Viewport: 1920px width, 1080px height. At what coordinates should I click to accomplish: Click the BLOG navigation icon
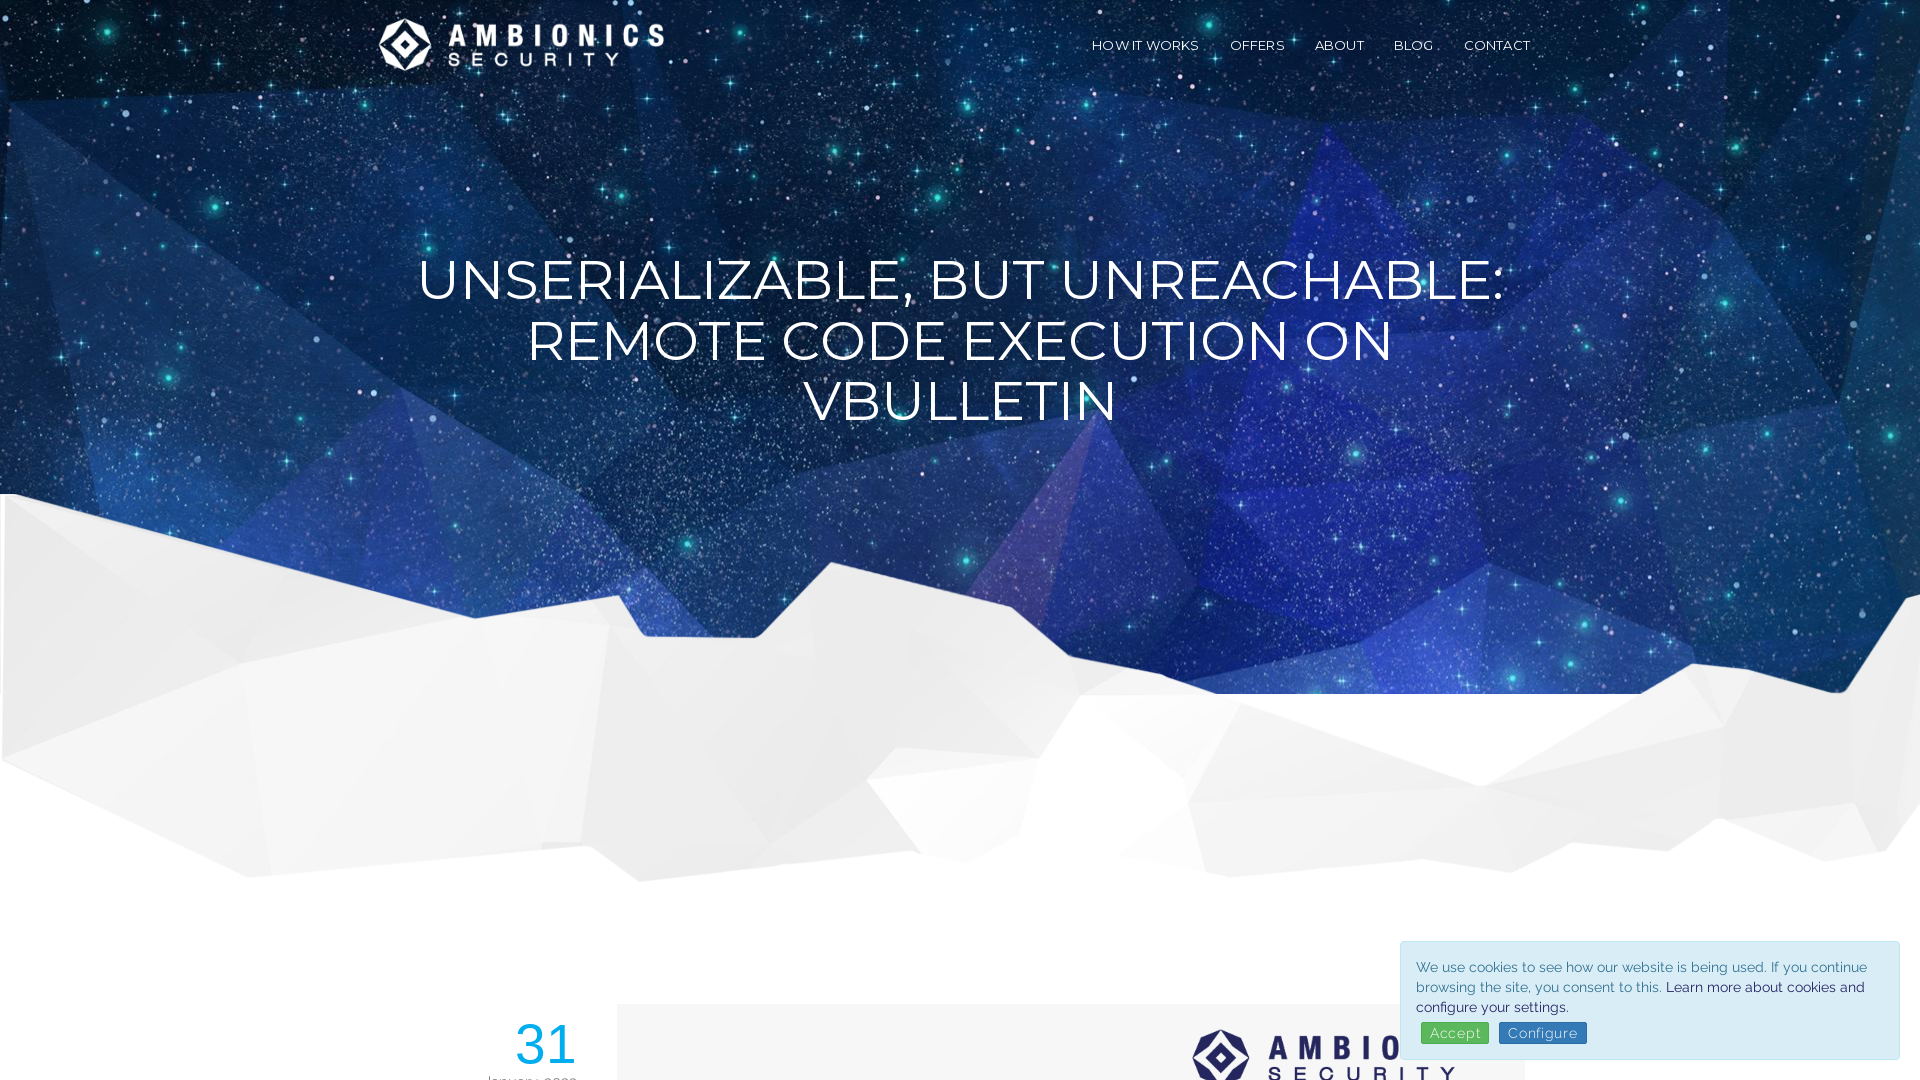pos(1414,45)
